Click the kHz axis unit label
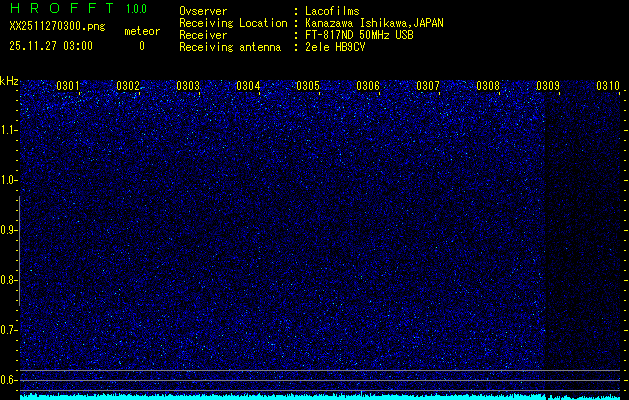 click(x=9, y=80)
